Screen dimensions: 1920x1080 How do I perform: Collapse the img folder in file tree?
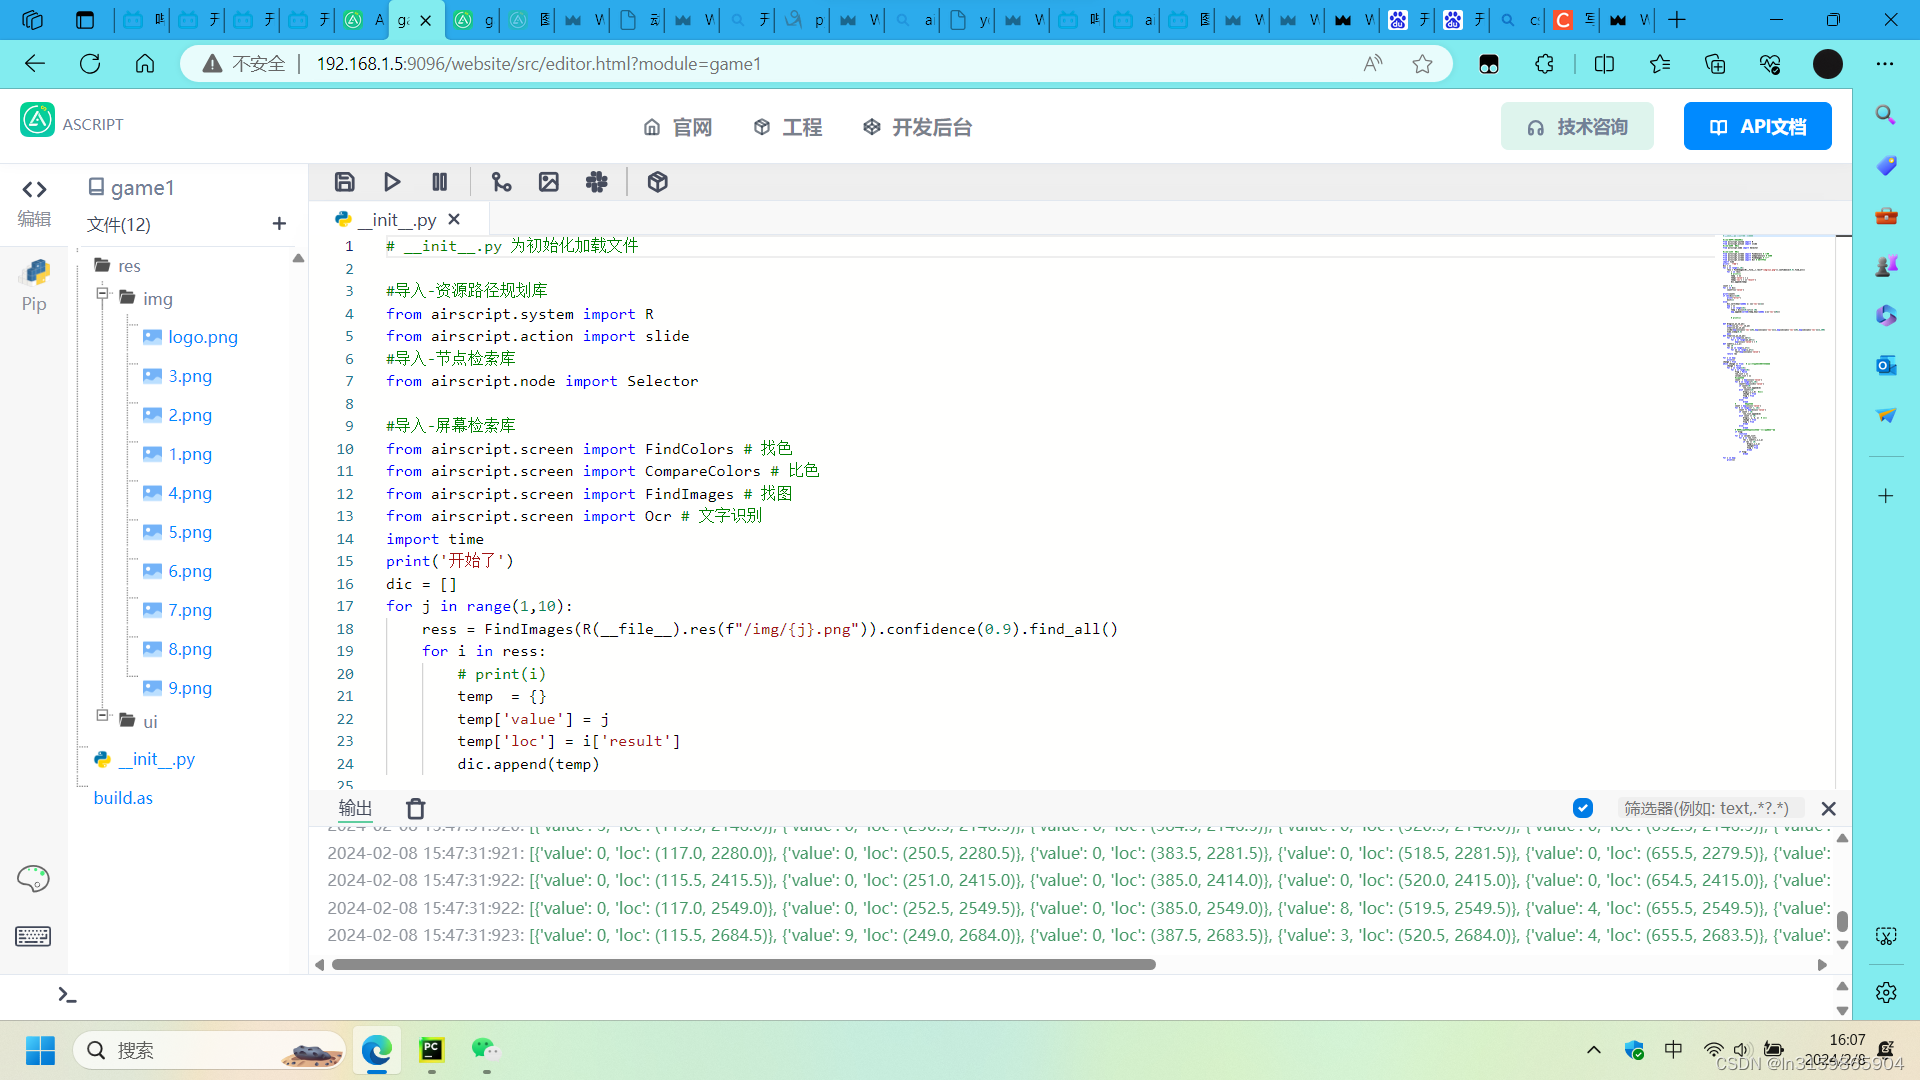click(x=102, y=294)
